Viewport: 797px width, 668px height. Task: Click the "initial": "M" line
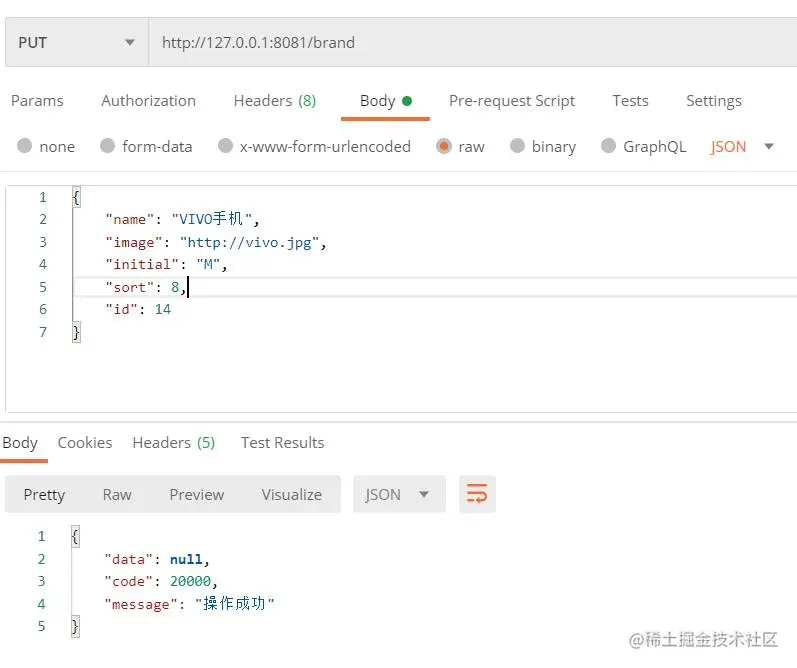pos(166,264)
